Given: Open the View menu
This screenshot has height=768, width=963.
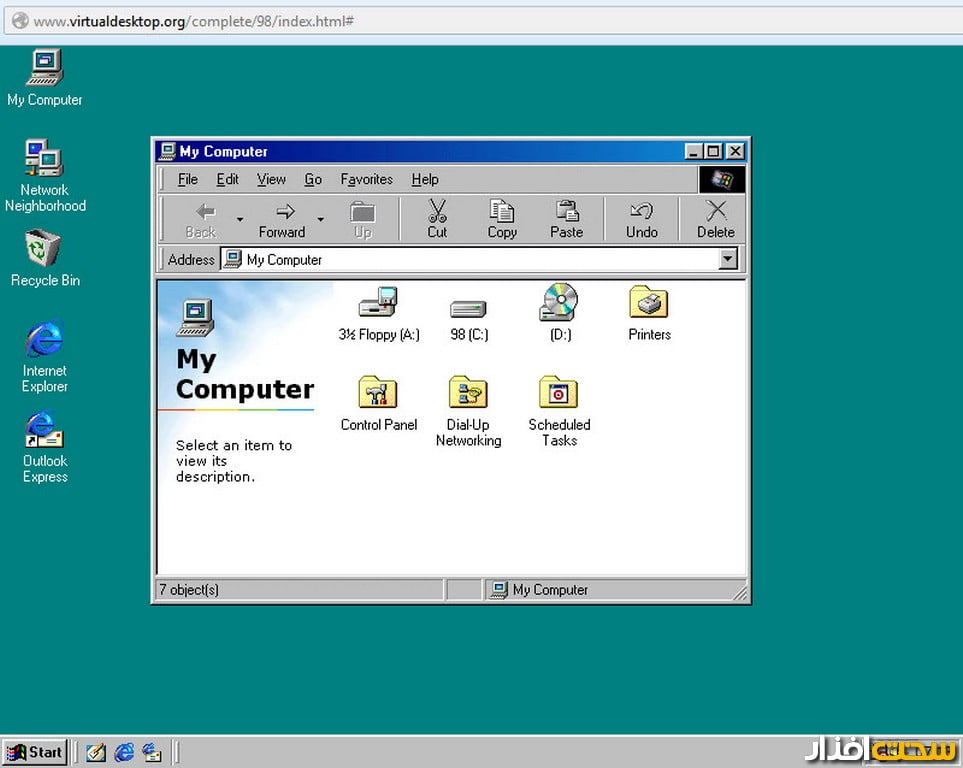Looking at the screenshot, I should pyautogui.click(x=271, y=180).
